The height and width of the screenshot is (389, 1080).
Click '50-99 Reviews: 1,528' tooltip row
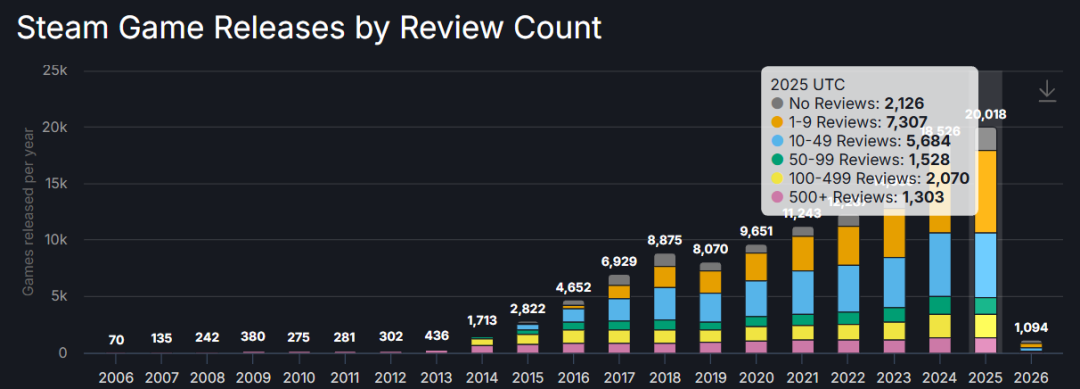(x=860, y=160)
